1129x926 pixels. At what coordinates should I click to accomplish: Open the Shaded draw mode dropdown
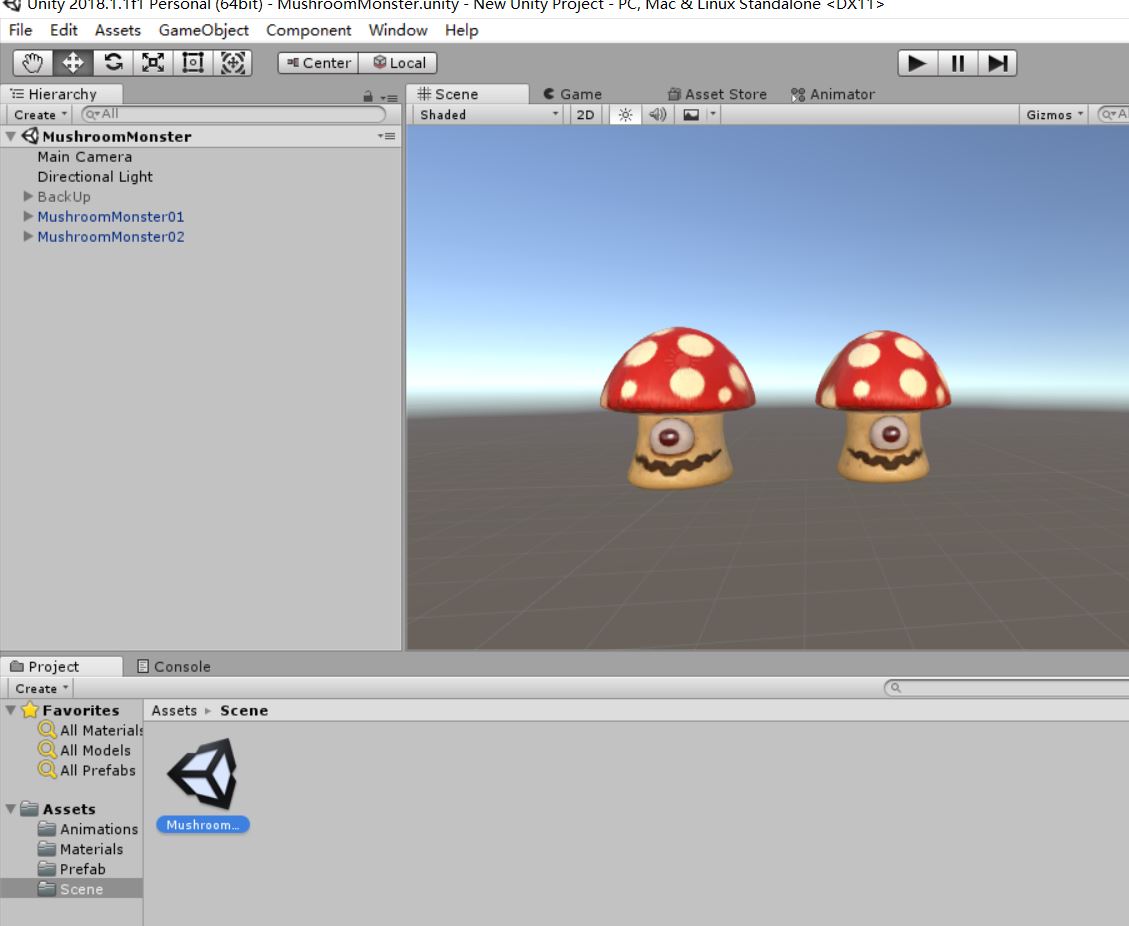tap(485, 114)
